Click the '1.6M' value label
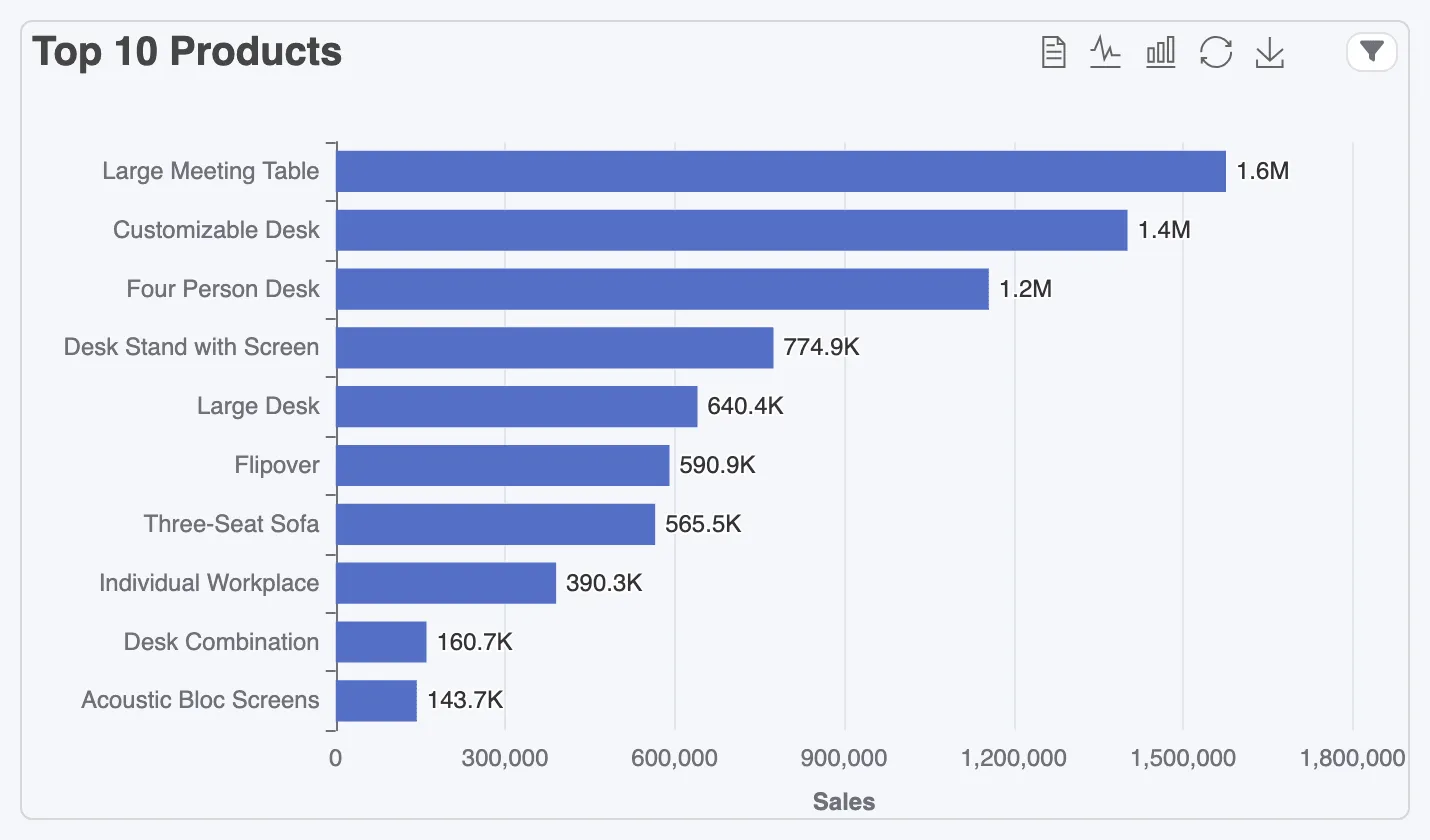Screen dimensions: 1430x840 tap(1263, 171)
